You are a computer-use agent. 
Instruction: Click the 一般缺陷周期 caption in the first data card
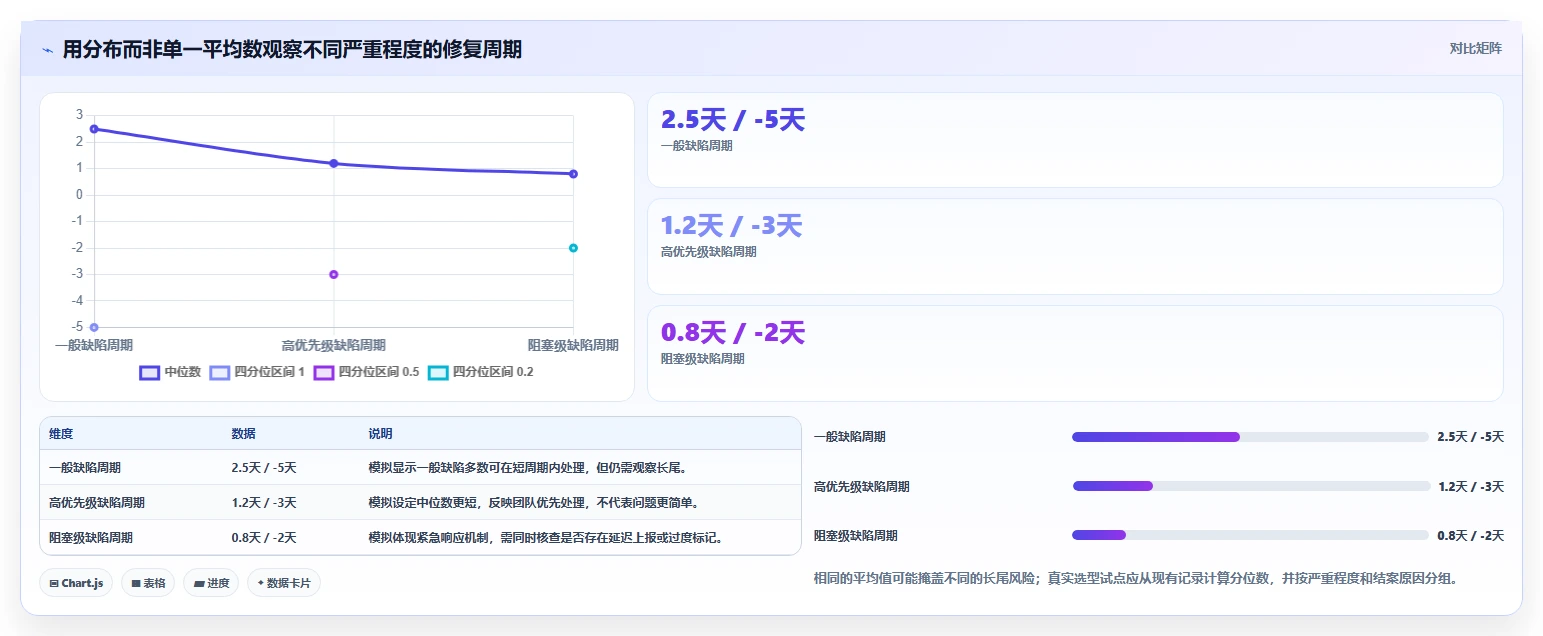[697, 146]
